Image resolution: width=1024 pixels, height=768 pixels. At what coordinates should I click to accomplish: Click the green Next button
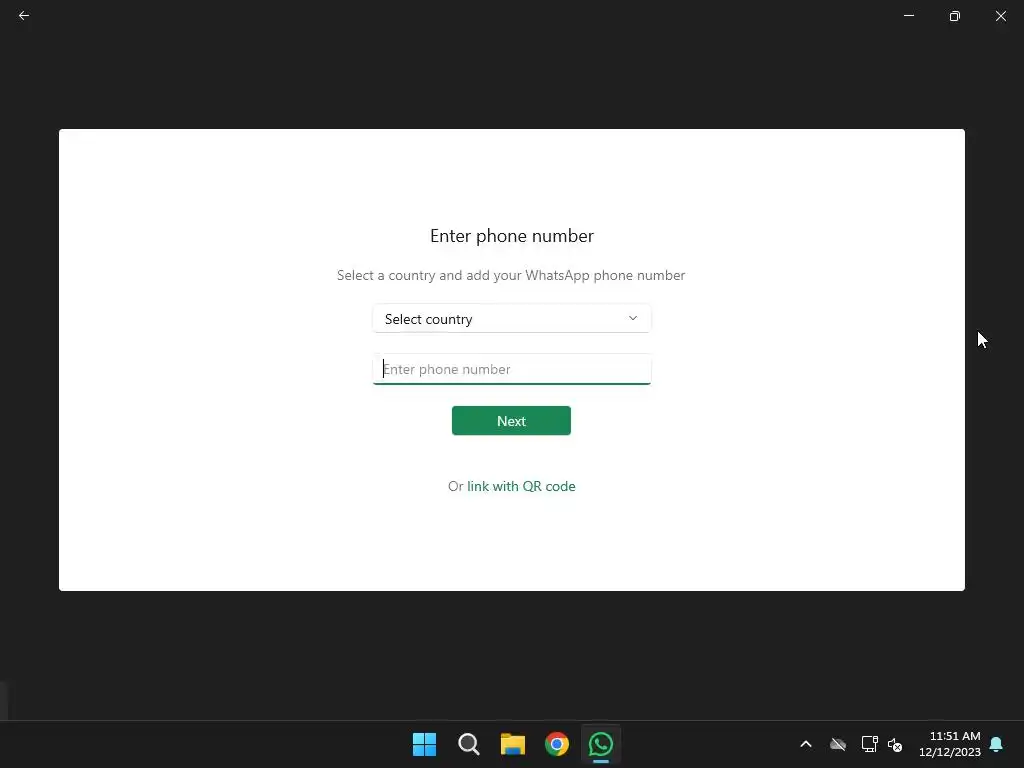[x=511, y=421]
